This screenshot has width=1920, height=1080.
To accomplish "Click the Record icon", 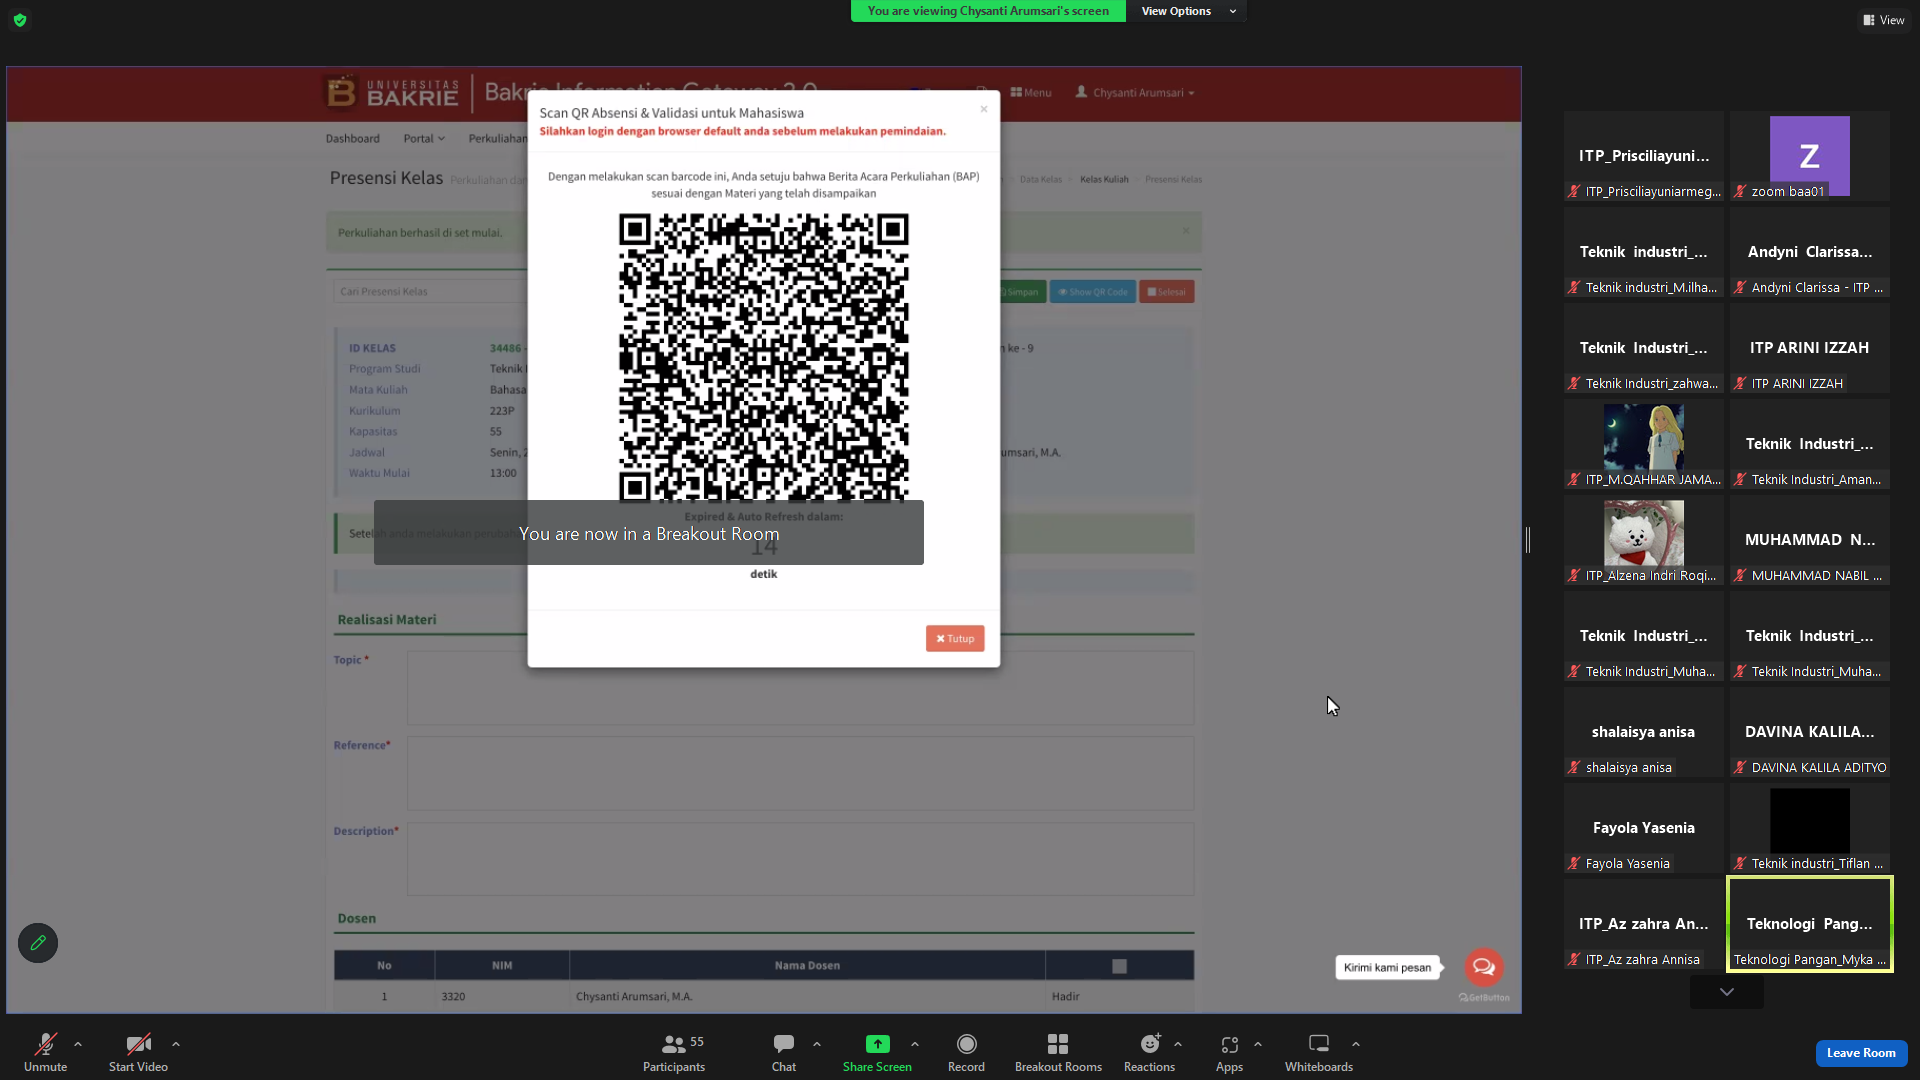I will [966, 1044].
